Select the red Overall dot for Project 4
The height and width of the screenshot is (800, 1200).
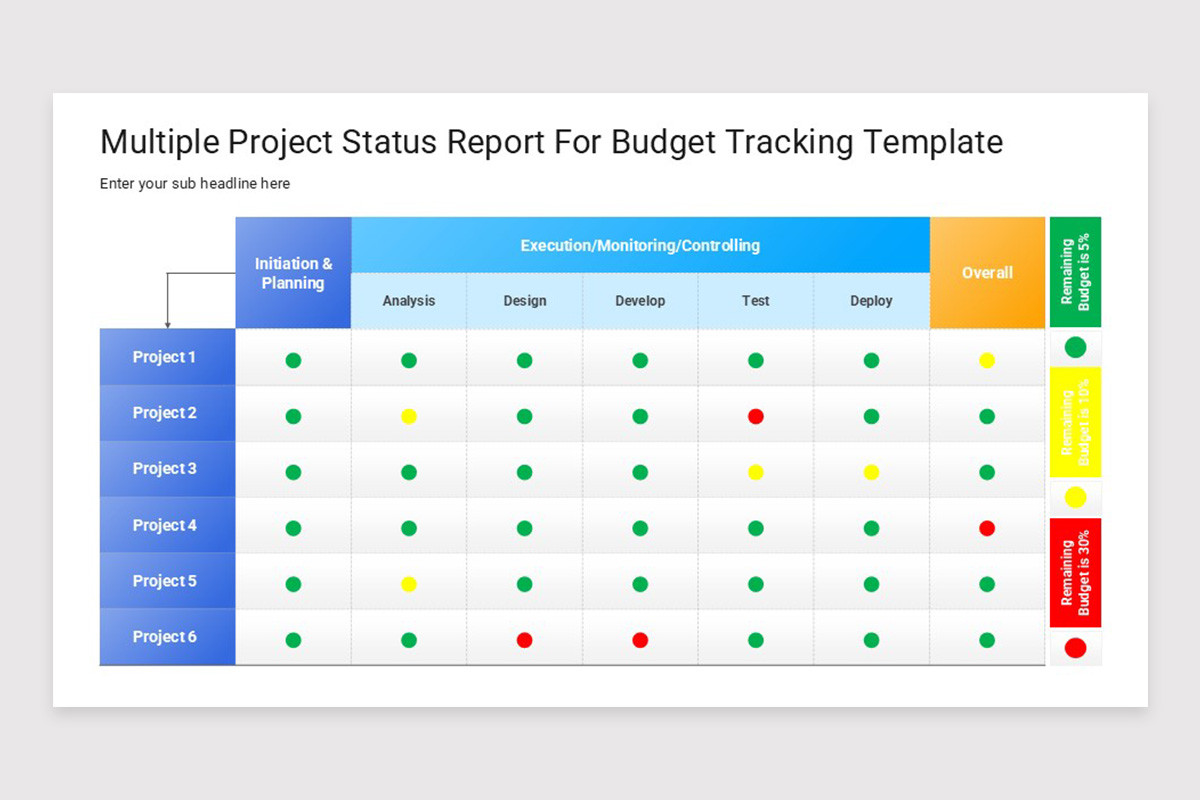[988, 525]
